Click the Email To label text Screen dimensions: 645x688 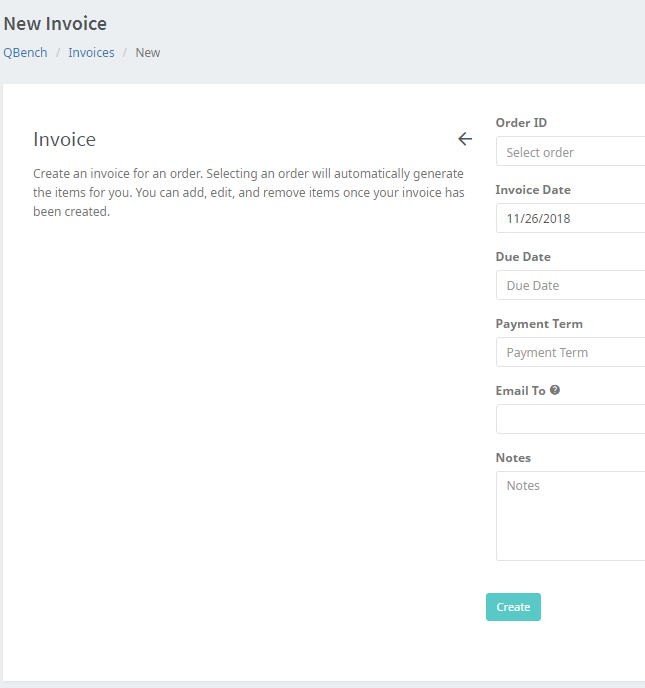(x=520, y=391)
